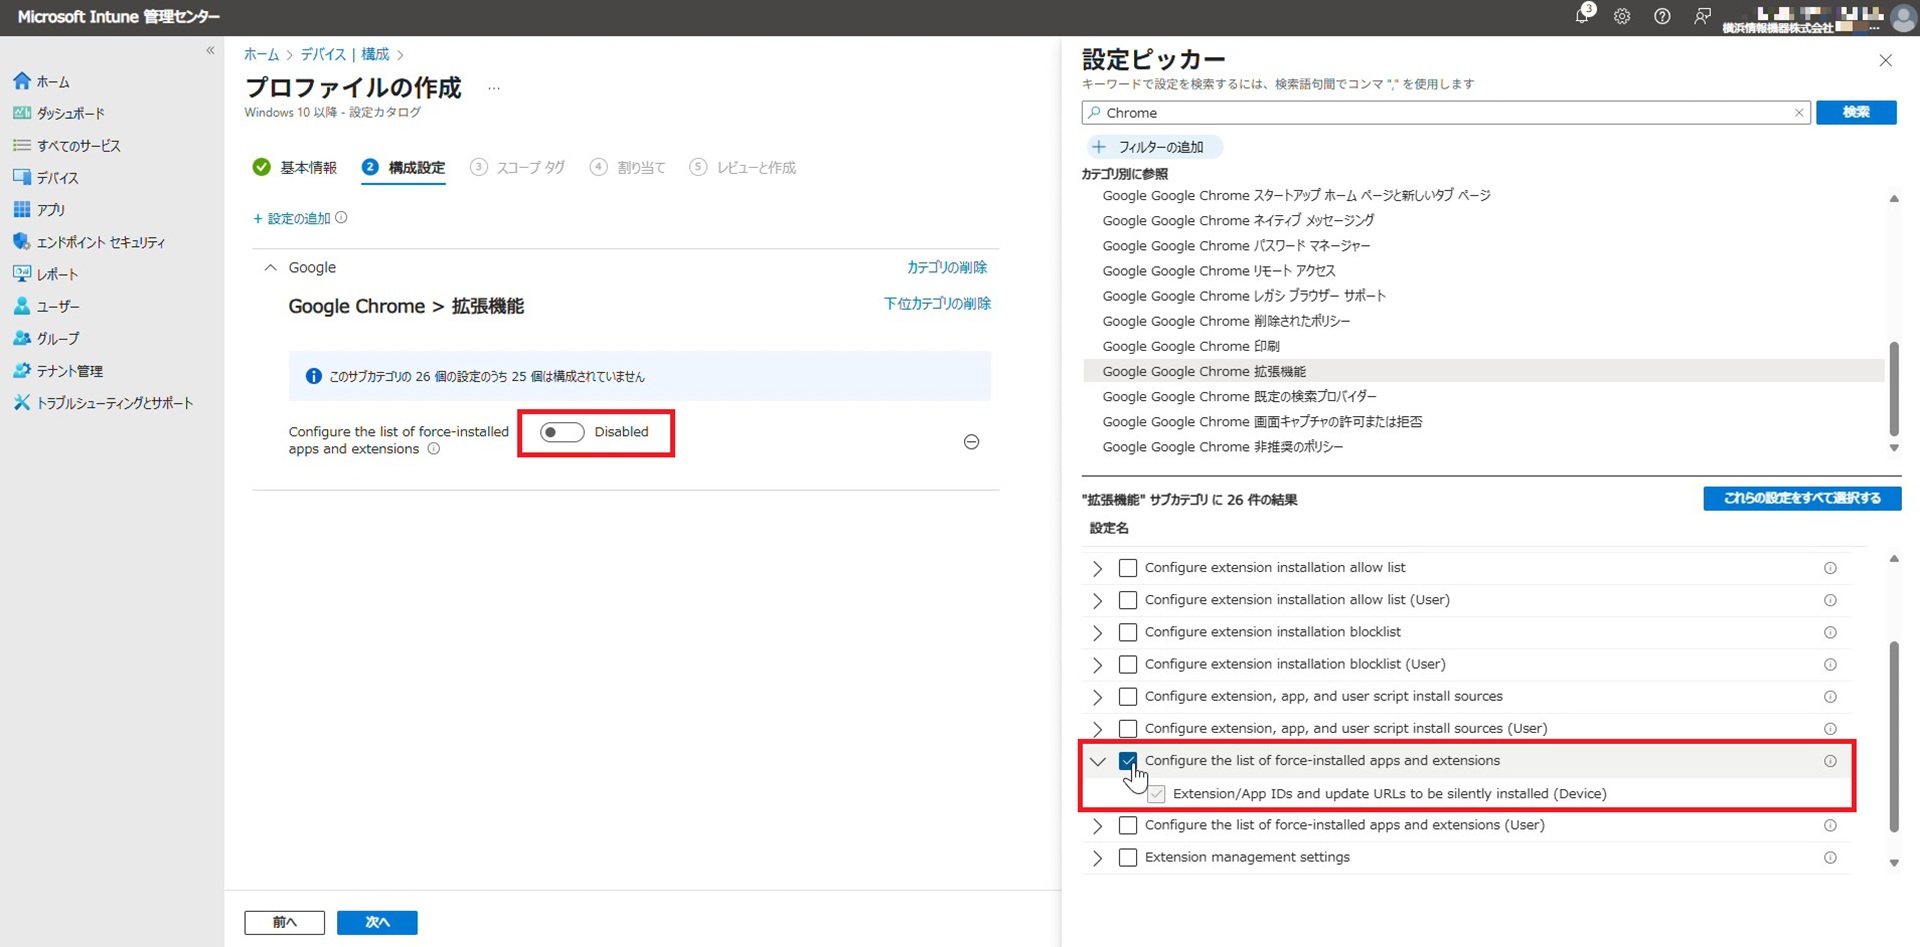Image resolution: width=1920 pixels, height=947 pixels.
Task: Uncheck Configure the list of force-installed apps
Action: 1128,761
